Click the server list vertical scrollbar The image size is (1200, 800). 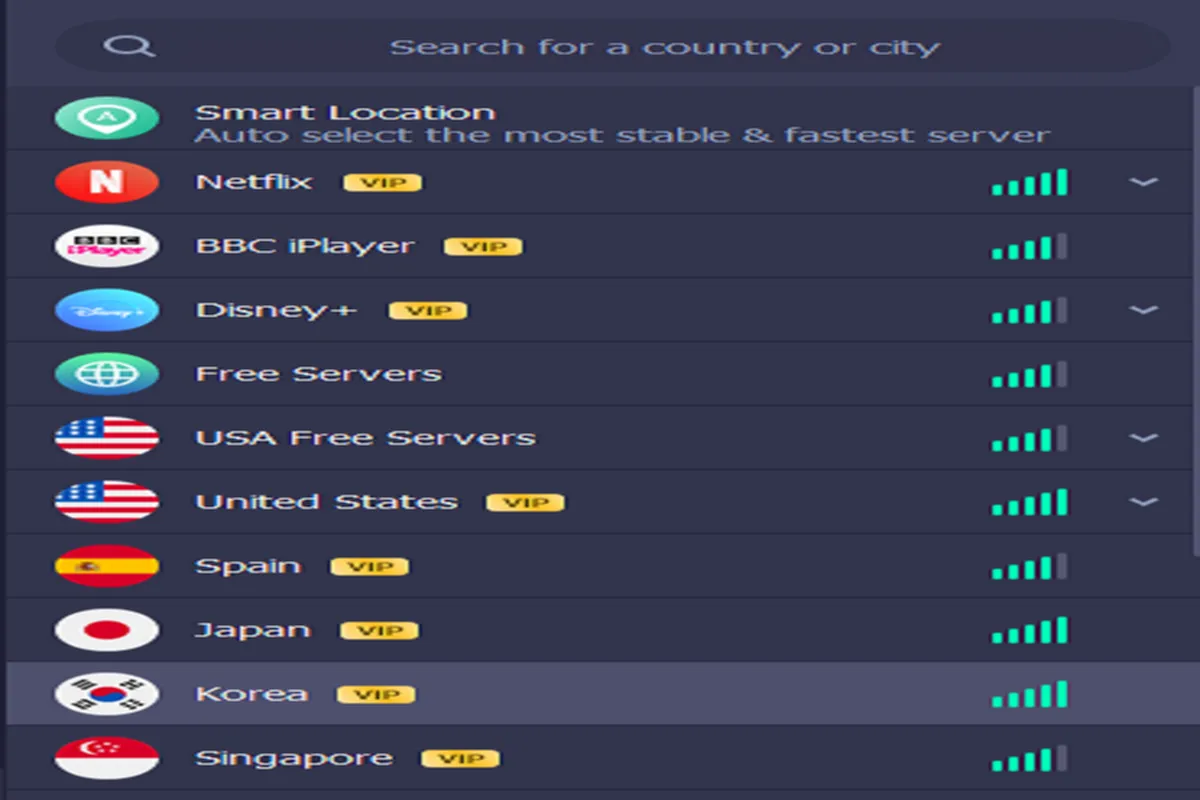[x=1196, y=320]
